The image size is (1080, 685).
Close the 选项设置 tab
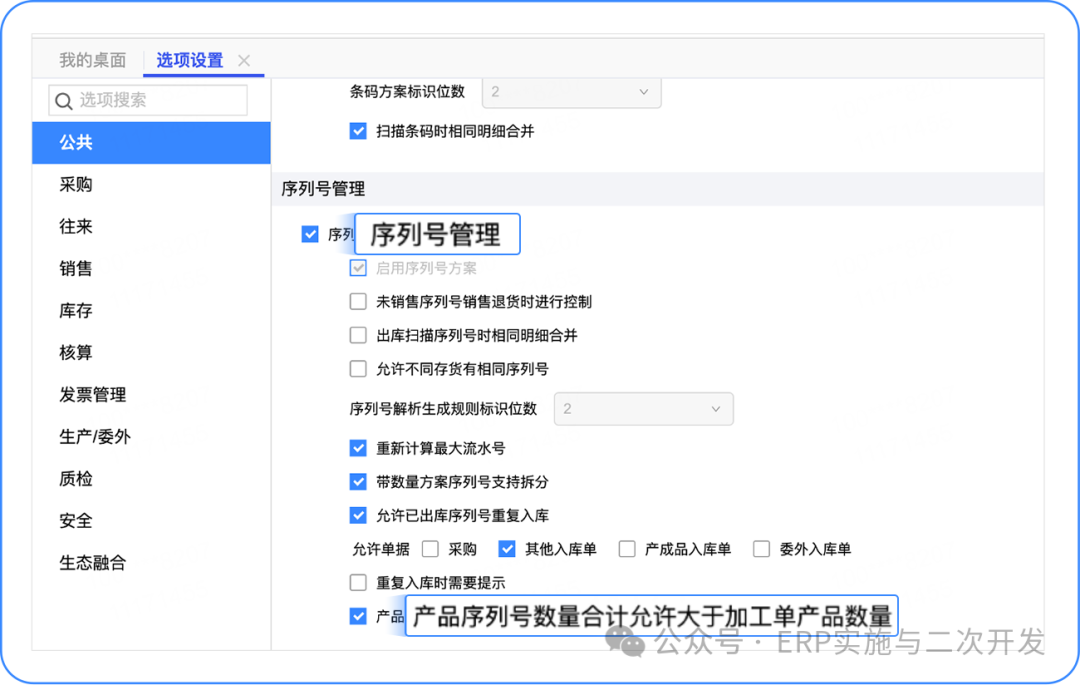[x=244, y=61]
